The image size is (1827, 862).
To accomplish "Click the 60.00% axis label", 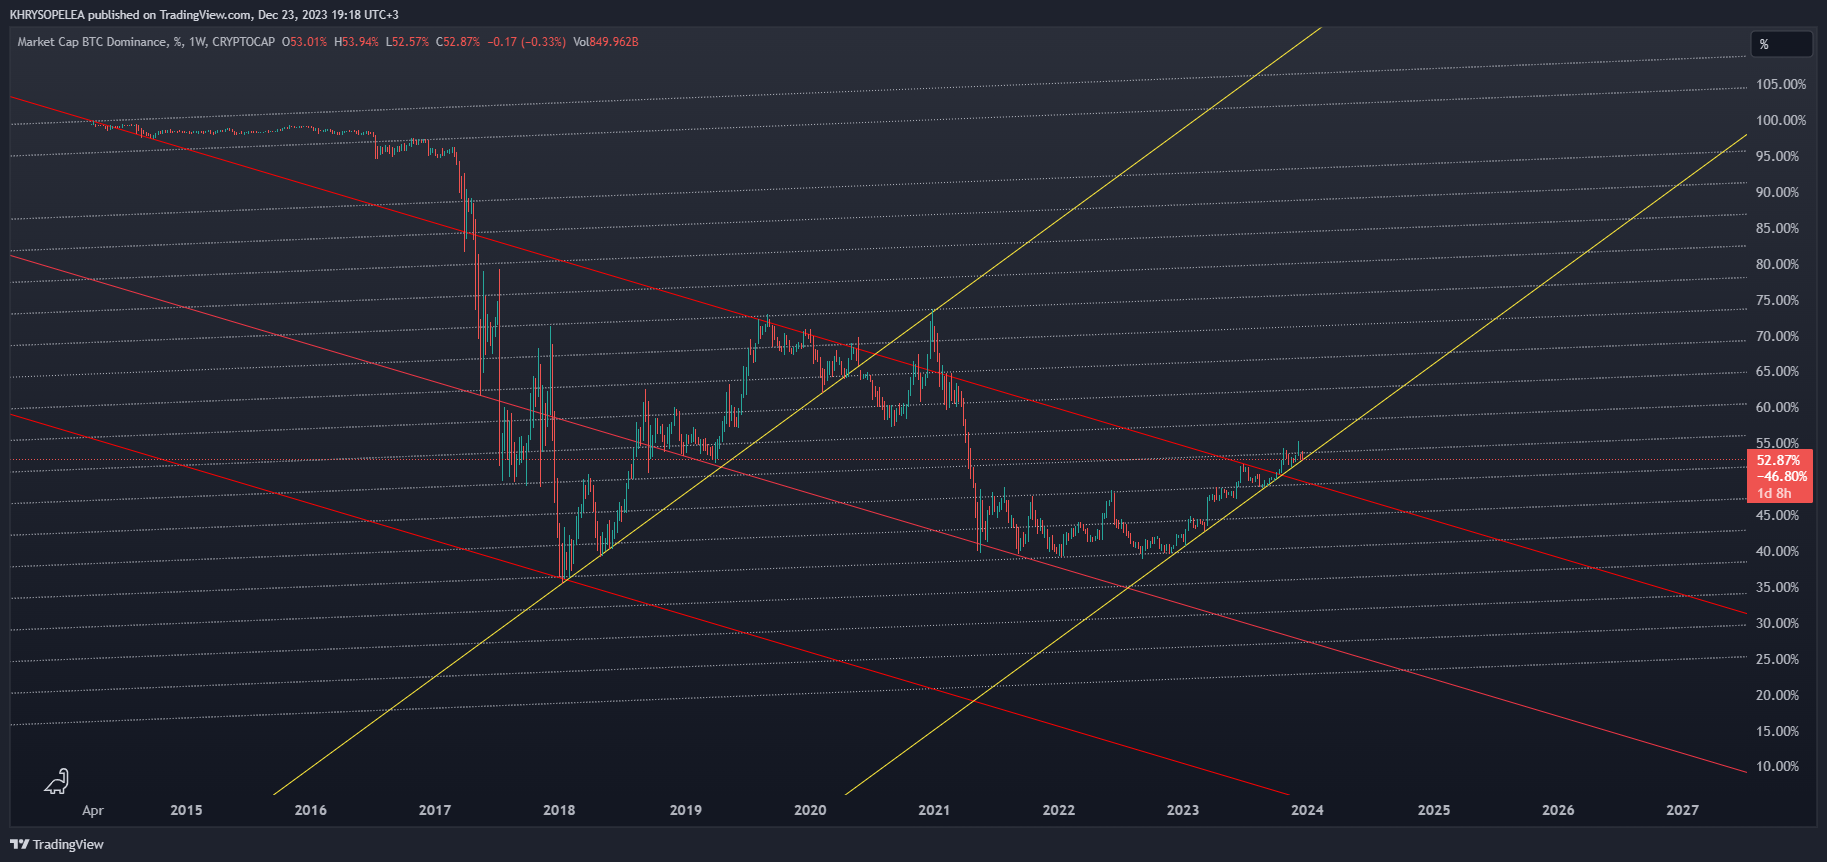I will (x=1777, y=407).
